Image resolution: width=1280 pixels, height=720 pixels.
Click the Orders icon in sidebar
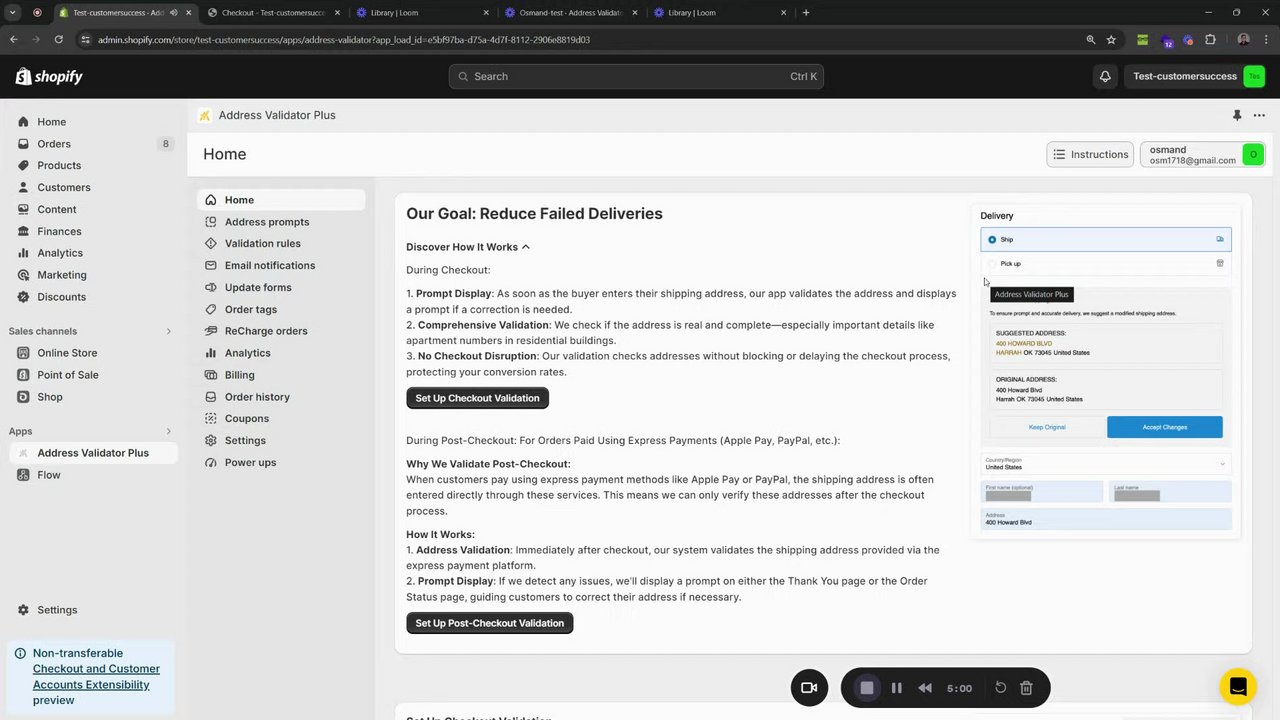click(23, 144)
